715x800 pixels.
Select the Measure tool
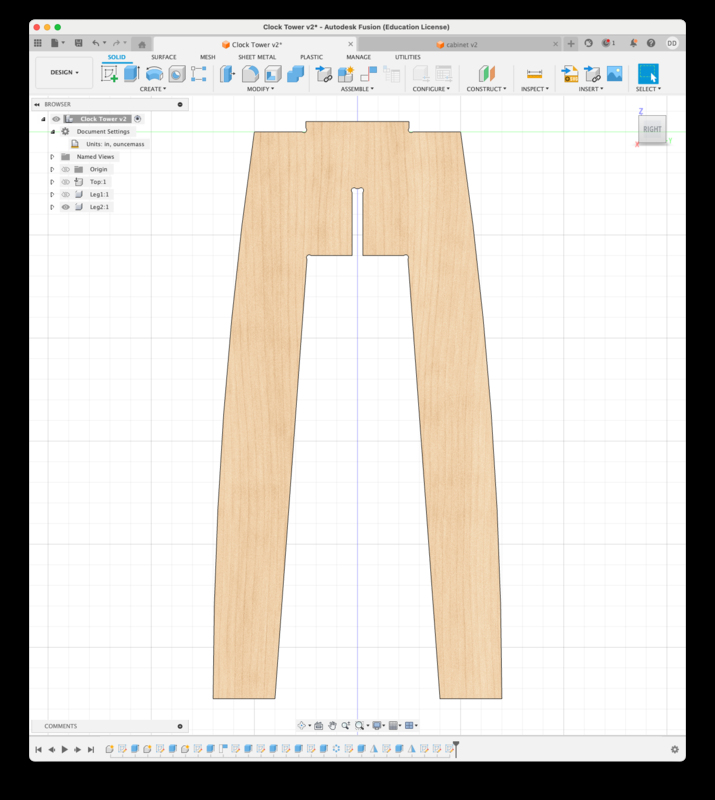[x=534, y=74]
